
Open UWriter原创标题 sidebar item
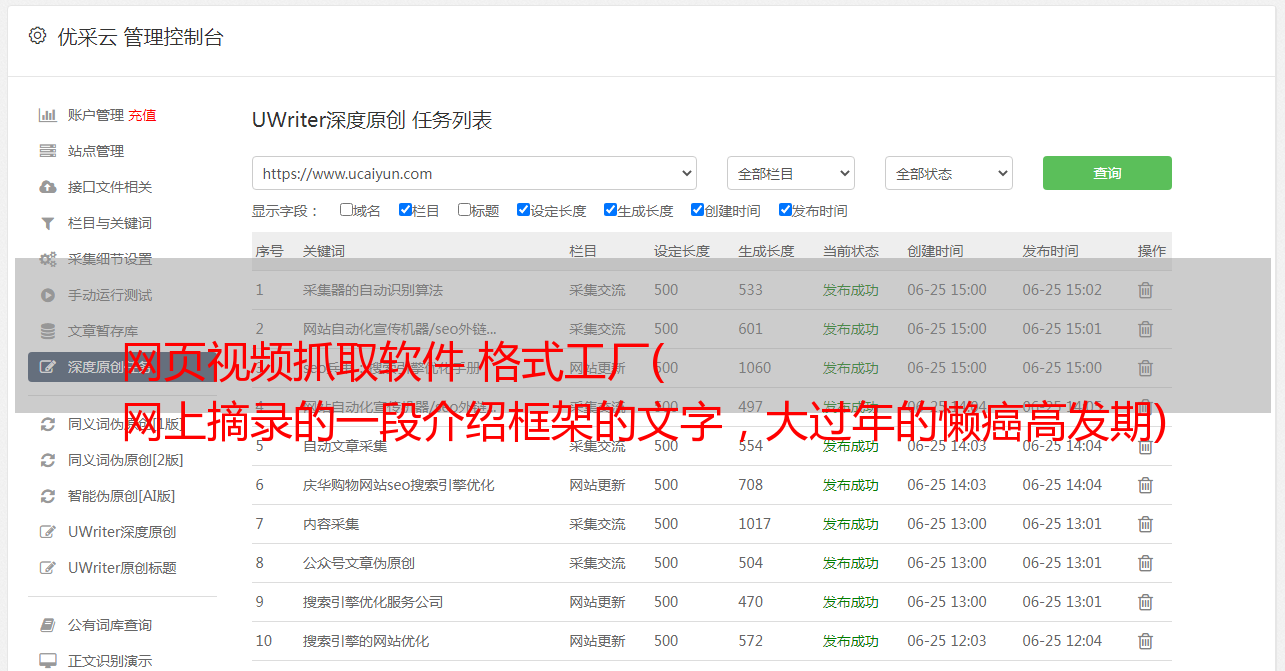click(x=122, y=568)
